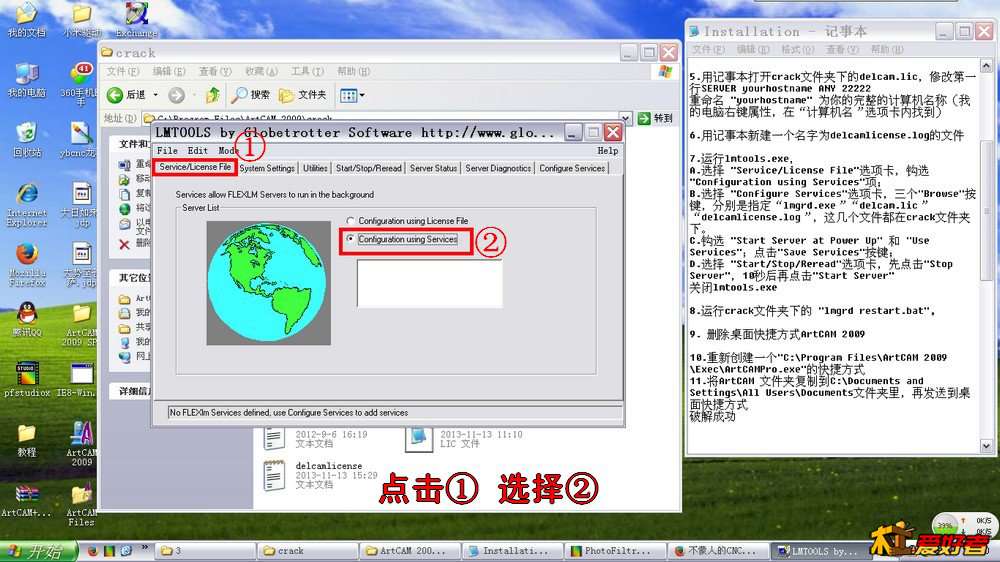Select the text file dated 2012-9-6
The height and width of the screenshot is (562, 1000).
315,439
